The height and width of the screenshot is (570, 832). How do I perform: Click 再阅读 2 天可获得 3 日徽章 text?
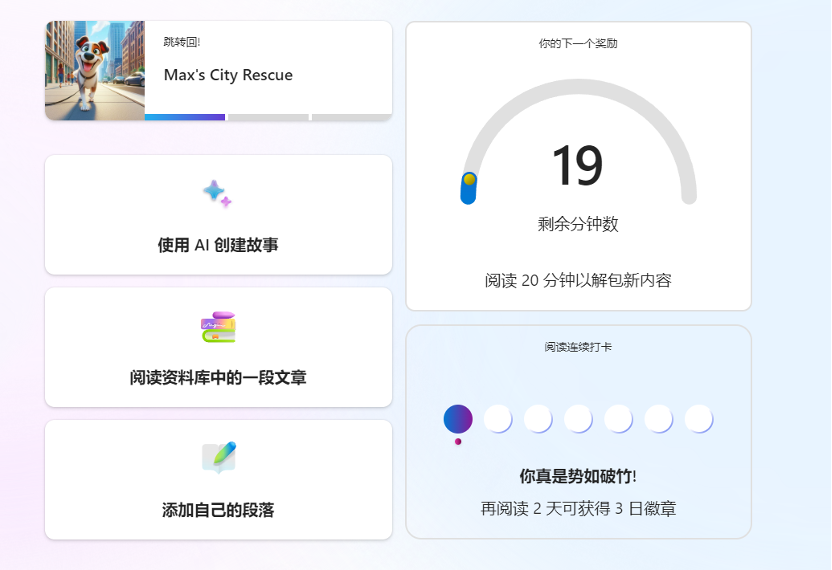[578, 508]
